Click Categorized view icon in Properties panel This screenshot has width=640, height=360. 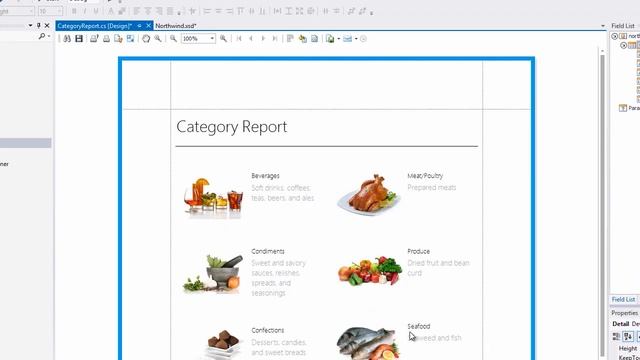coord(616,336)
